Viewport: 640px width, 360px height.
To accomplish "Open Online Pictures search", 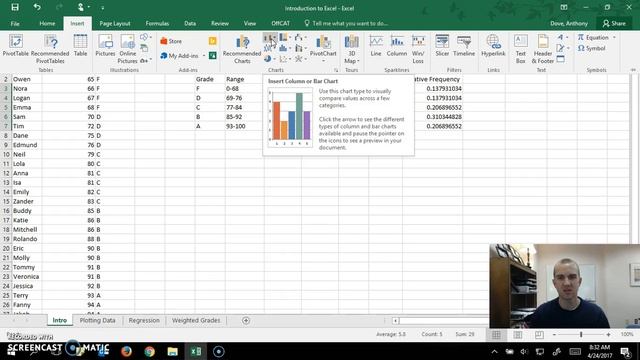I will (127, 49).
